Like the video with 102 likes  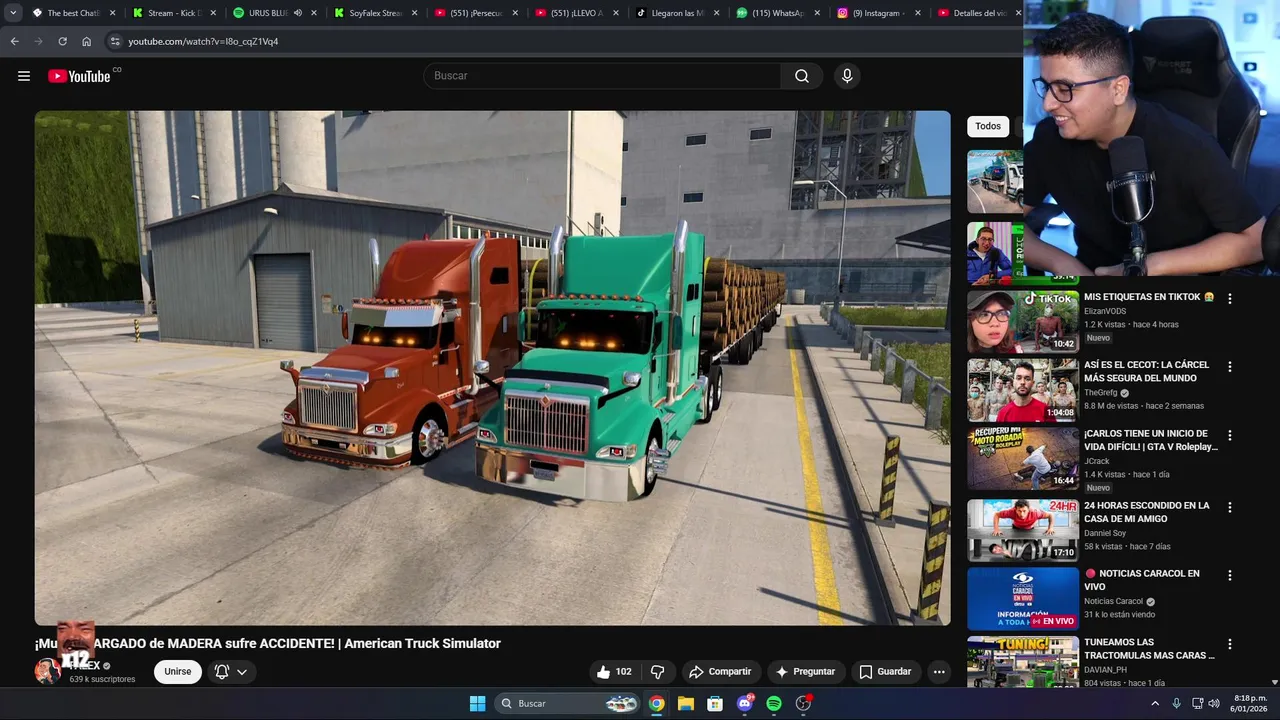point(614,672)
